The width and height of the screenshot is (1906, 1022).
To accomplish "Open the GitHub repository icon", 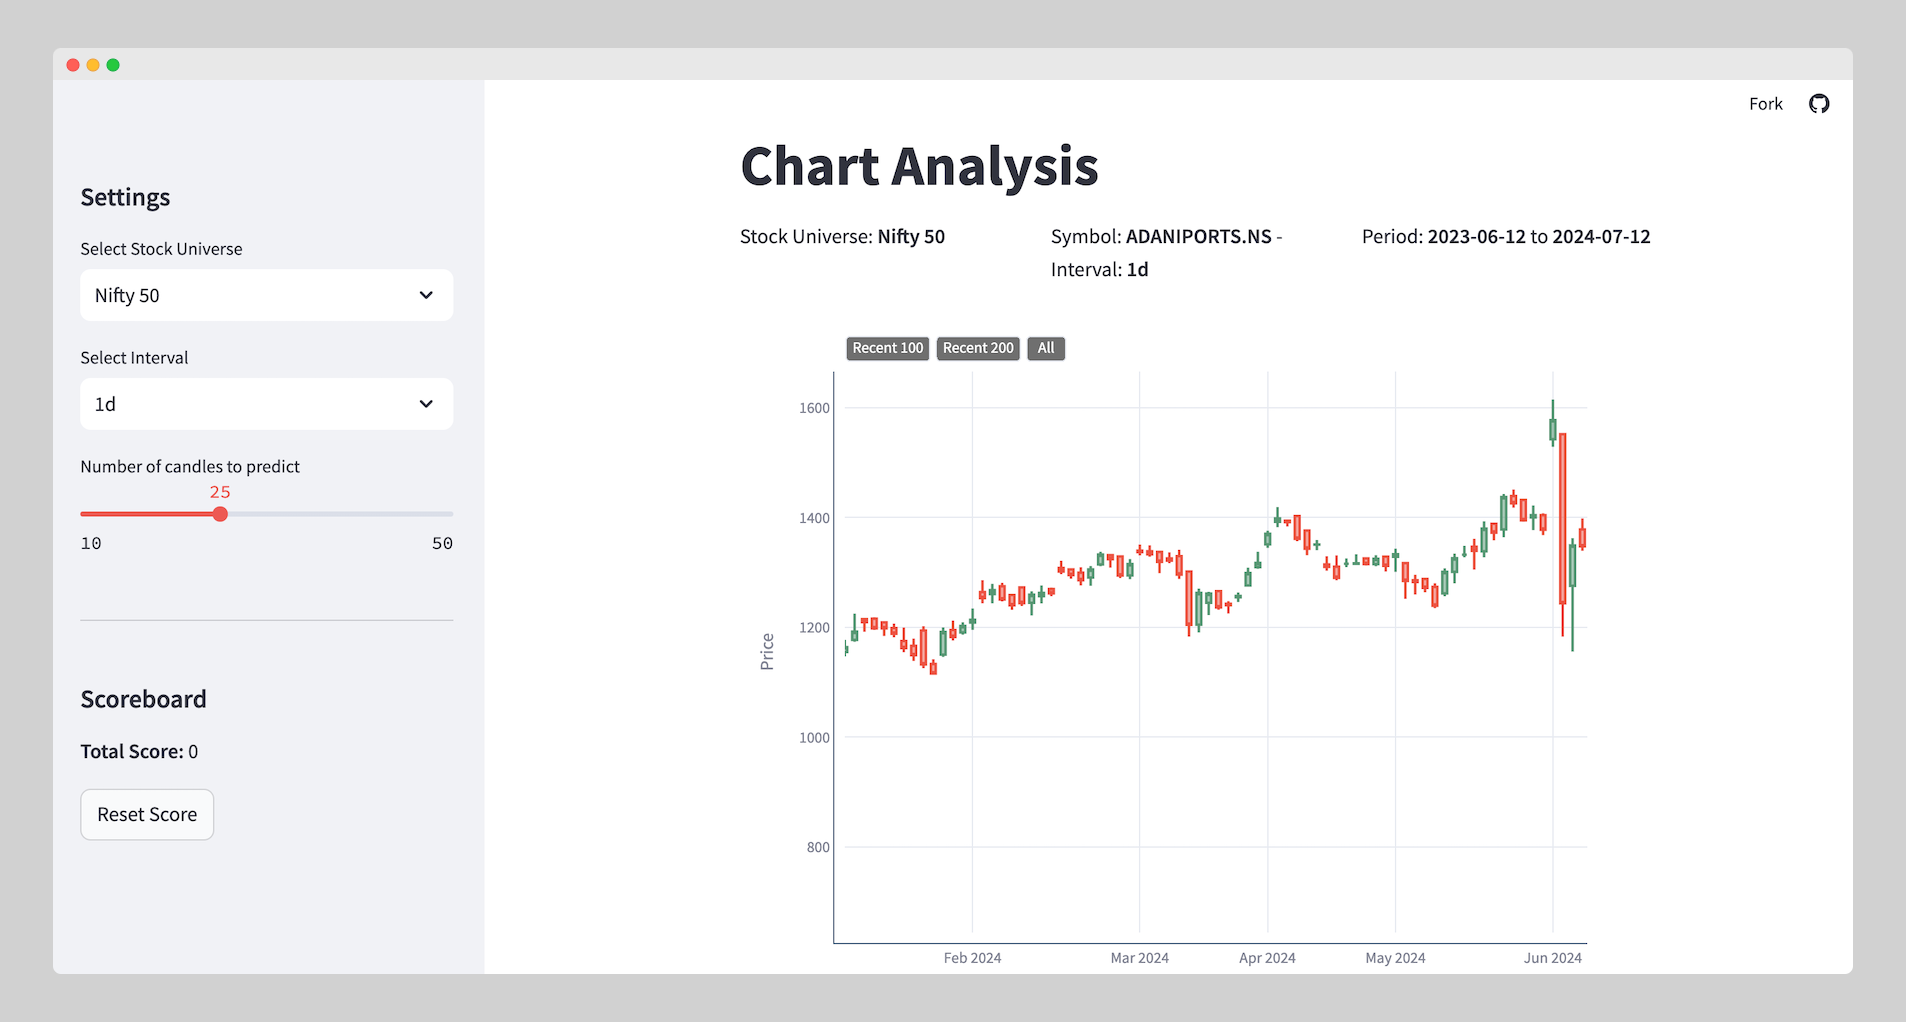I will click(x=1819, y=104).
